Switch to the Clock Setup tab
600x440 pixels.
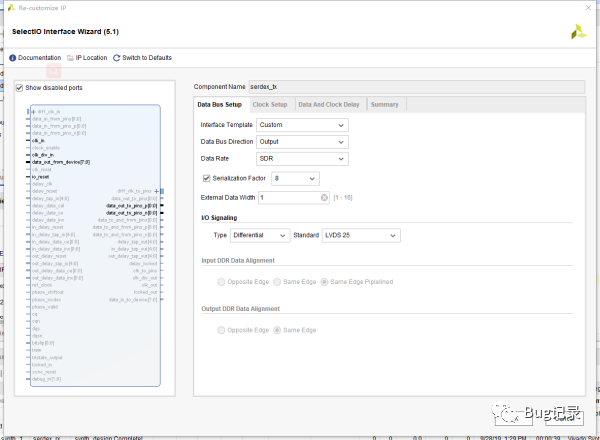(270, 105)
